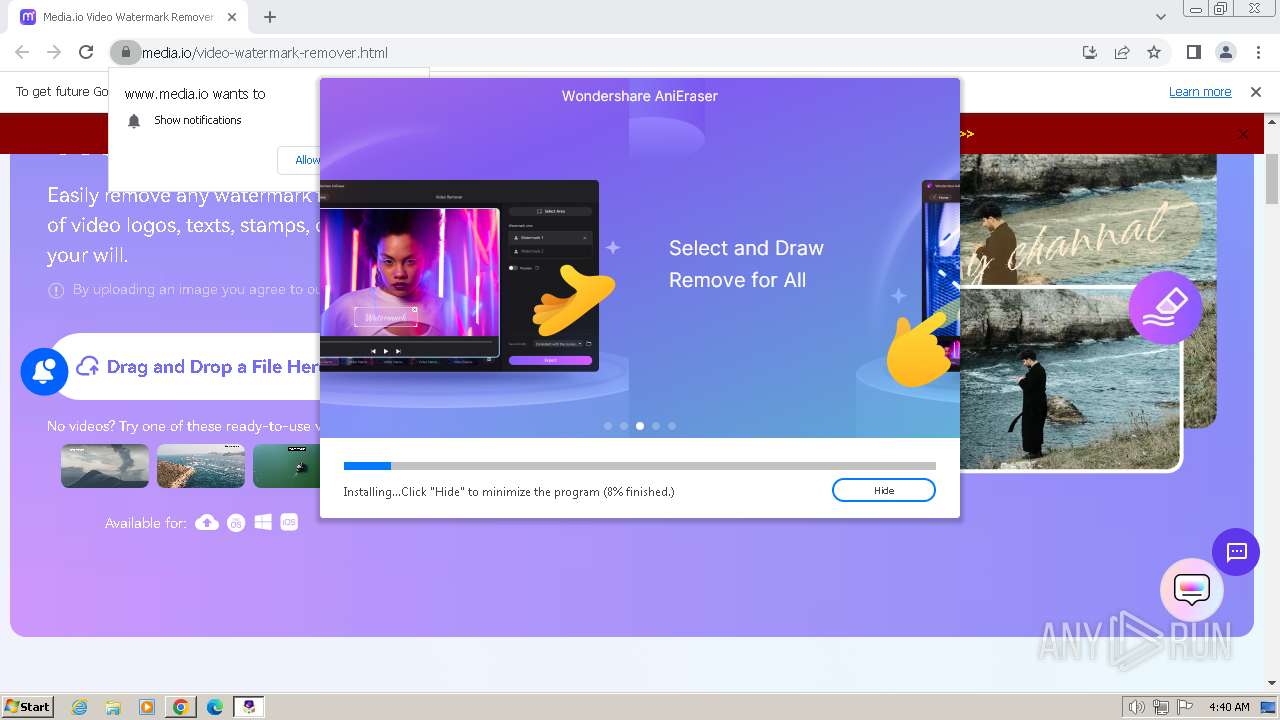The height and width of the screenshot is (720, 1280).
Task: Select the green sample video thumbnail
Action: pos(287,466)
